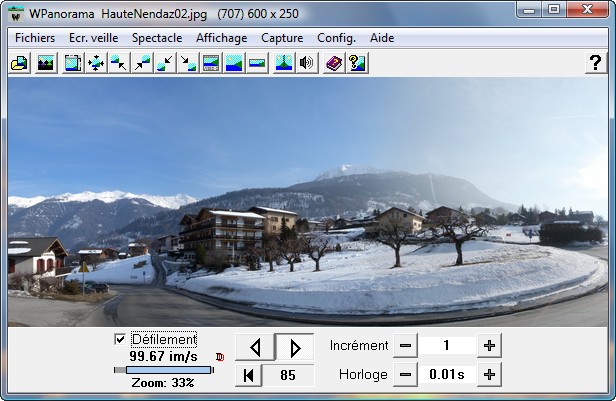The image size is (616, 401).
Task: Click the full-screen frame icon
Action: tap(73, 63)
